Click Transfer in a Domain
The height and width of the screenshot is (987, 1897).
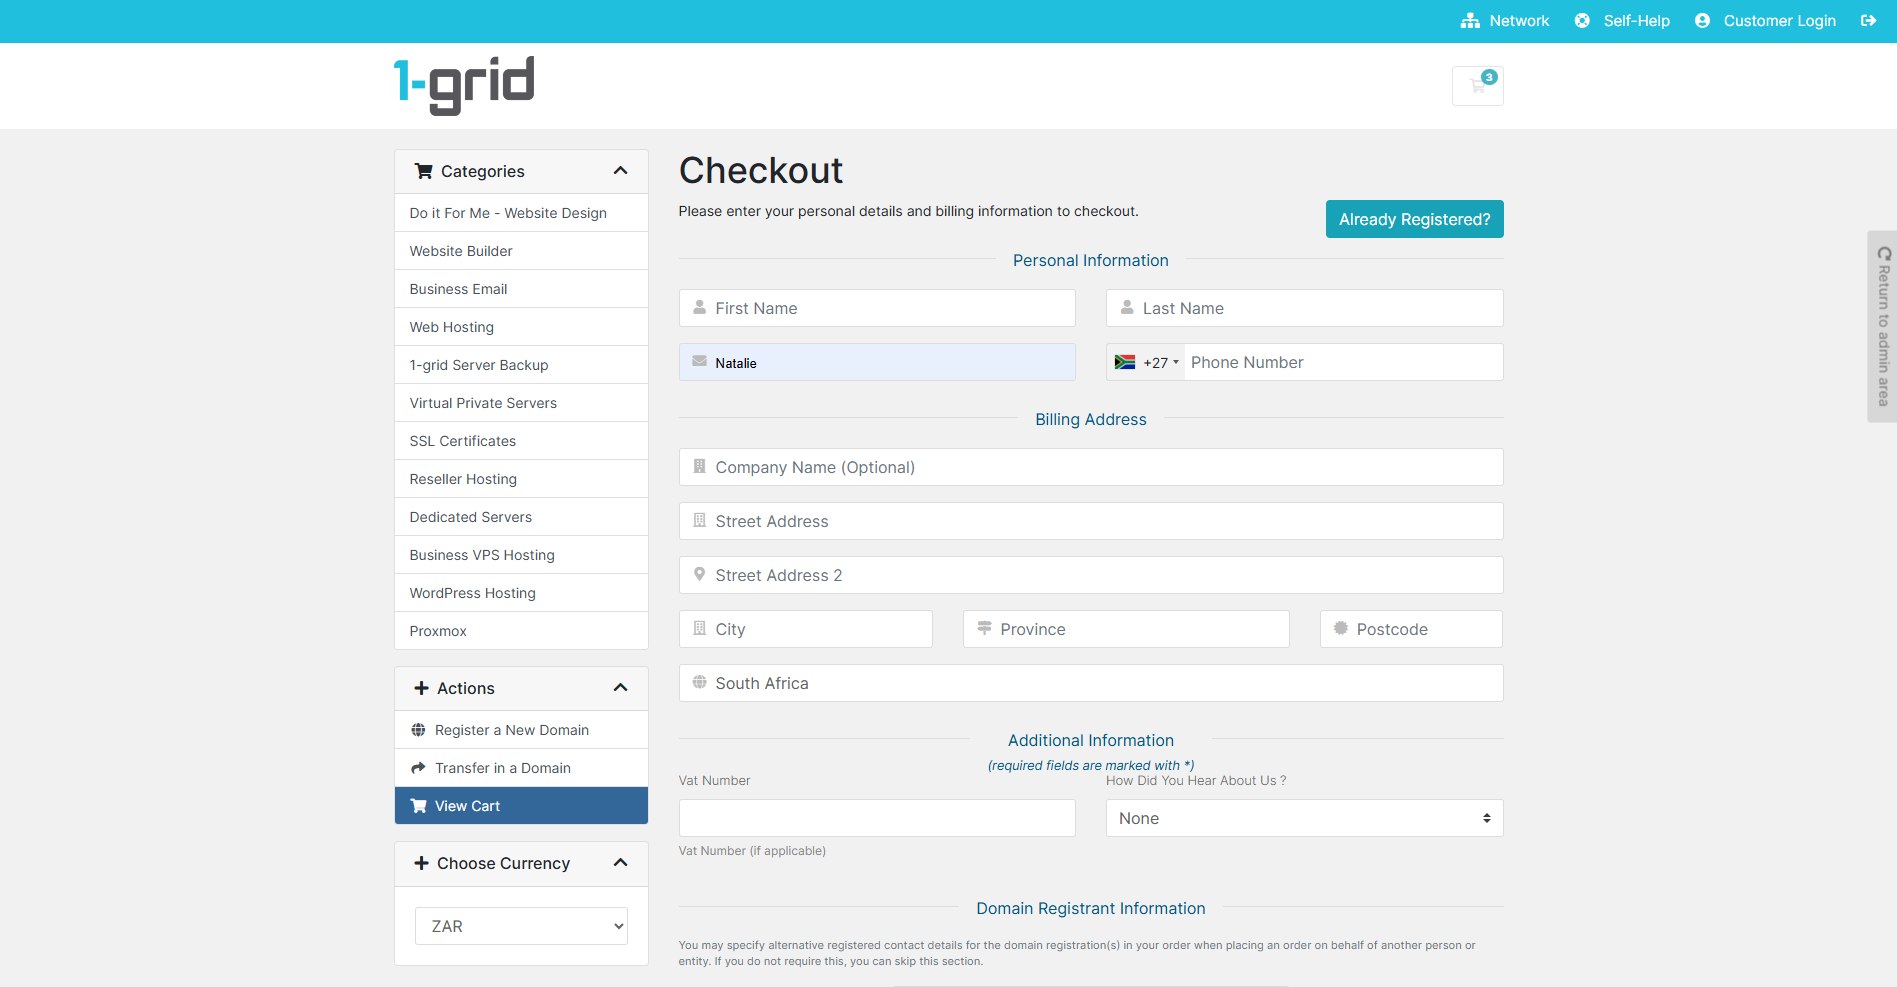coord(521,768)
